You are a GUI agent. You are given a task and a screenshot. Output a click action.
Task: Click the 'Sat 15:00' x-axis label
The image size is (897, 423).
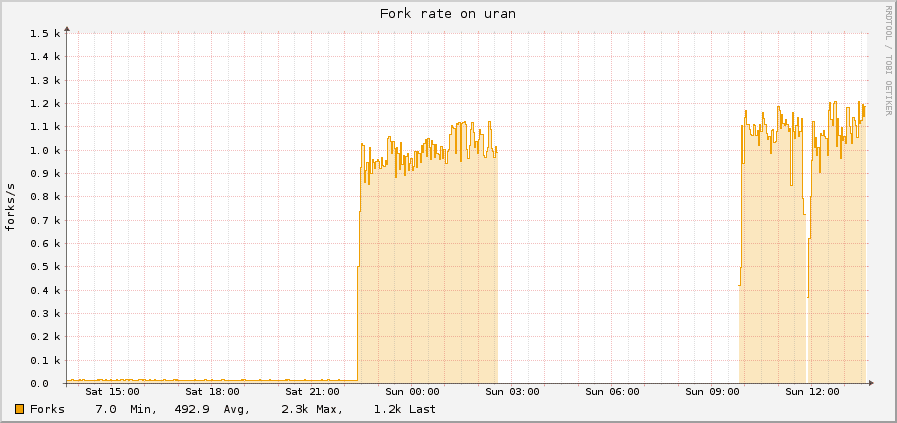(112, 392)
